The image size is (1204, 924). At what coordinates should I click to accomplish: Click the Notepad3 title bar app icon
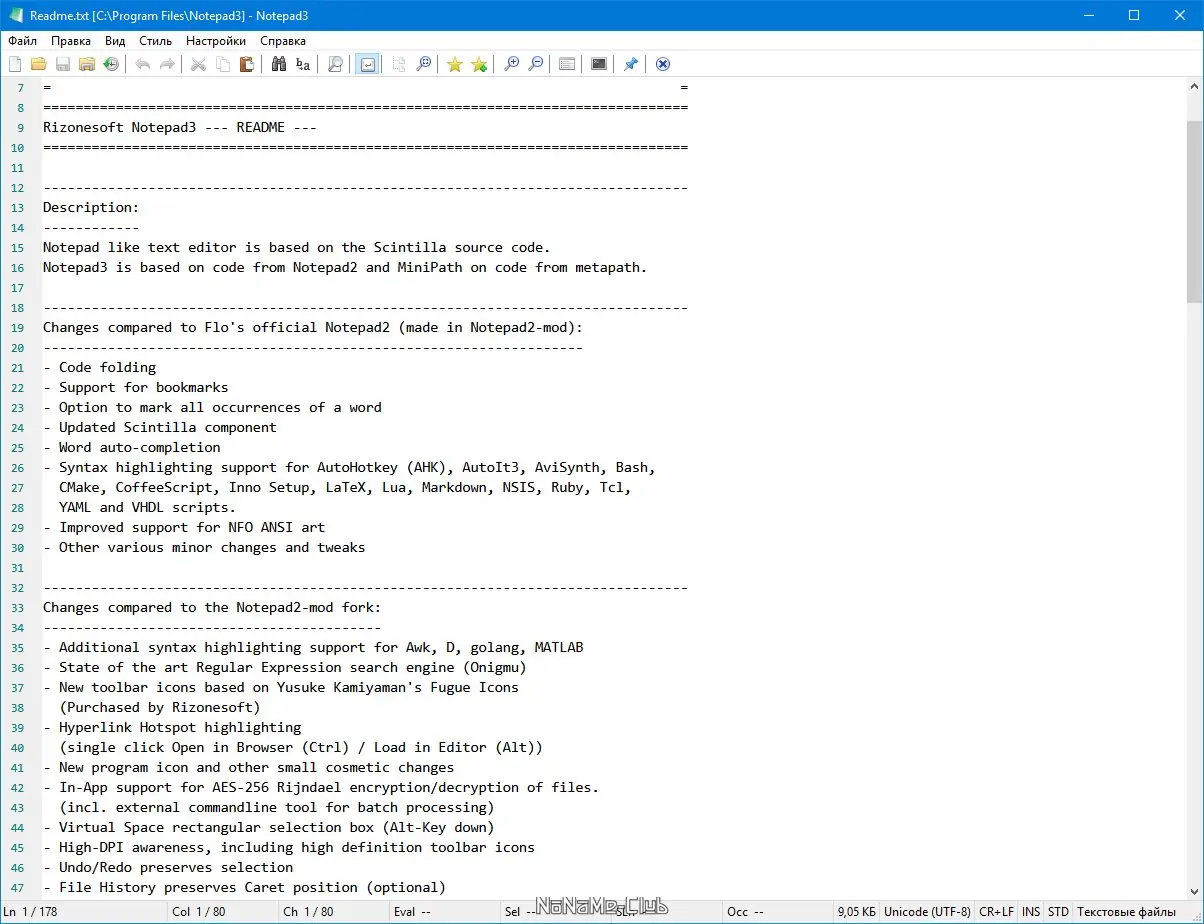tap(15, 15)
